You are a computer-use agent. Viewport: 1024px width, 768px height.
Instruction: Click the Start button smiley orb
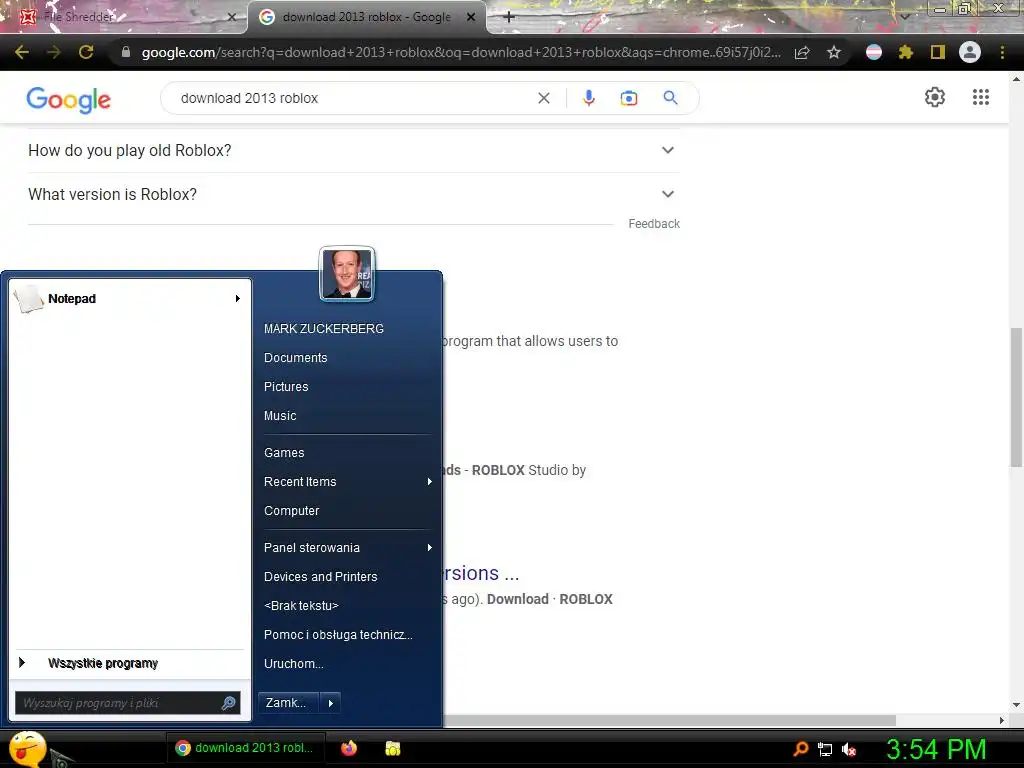tap(26, 749)
